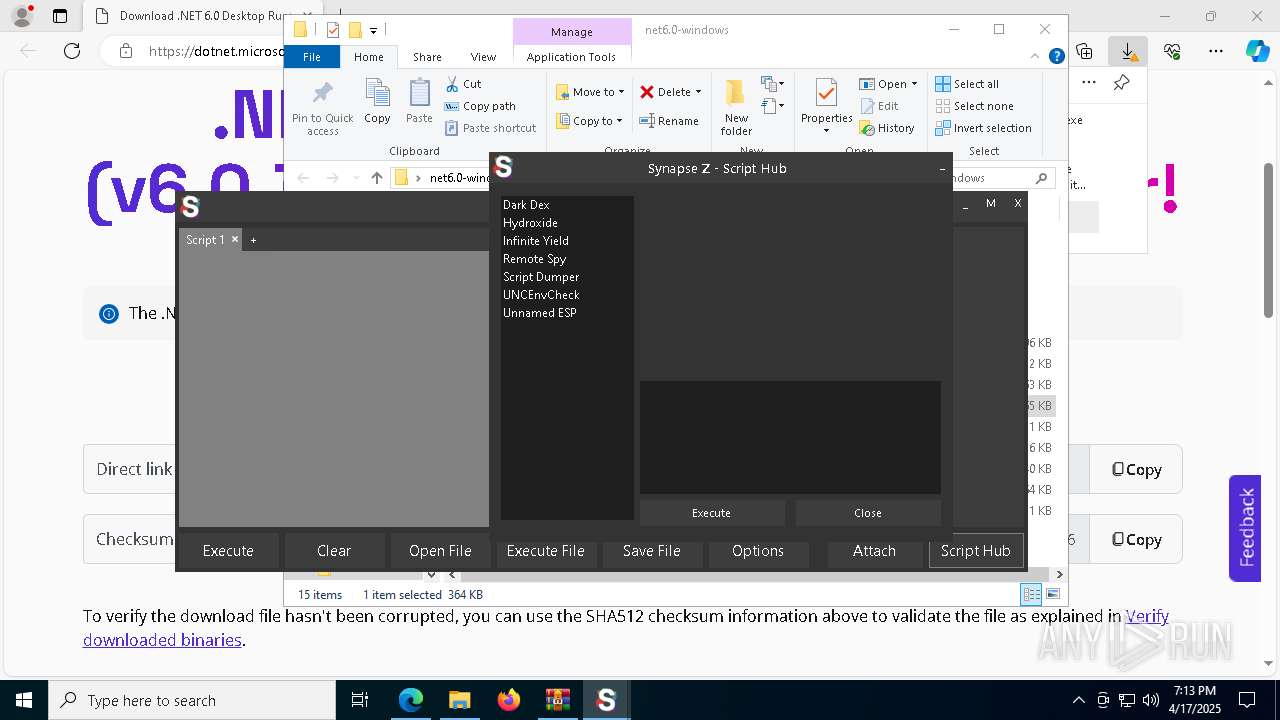The height and width of the screenshot is (720, 1280).
Task: Click Copy path in ribbon
Action: click(x=480, y=106)
